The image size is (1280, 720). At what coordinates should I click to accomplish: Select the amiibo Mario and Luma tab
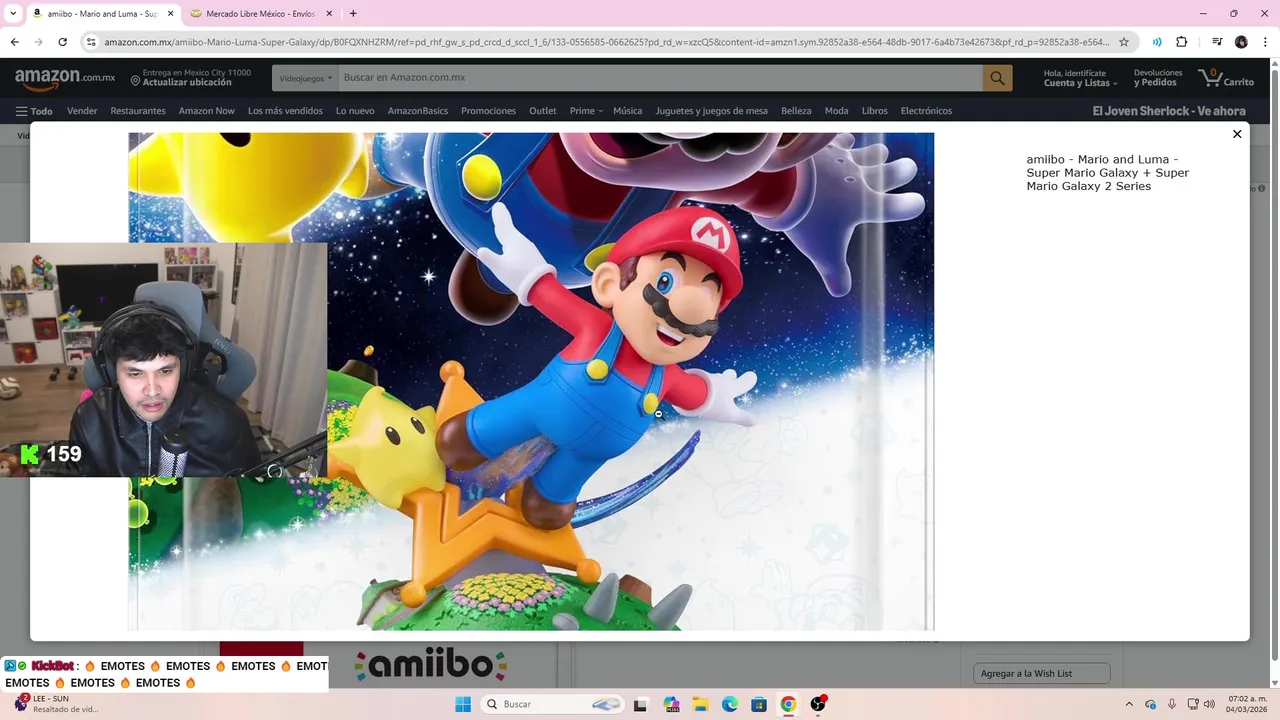tap(102, 14)
